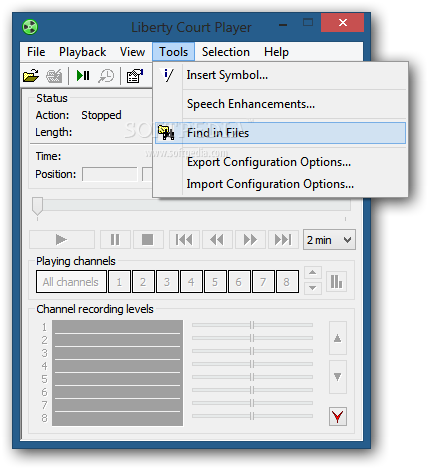Toggle playing channel 2

click(x=143, y=282)
